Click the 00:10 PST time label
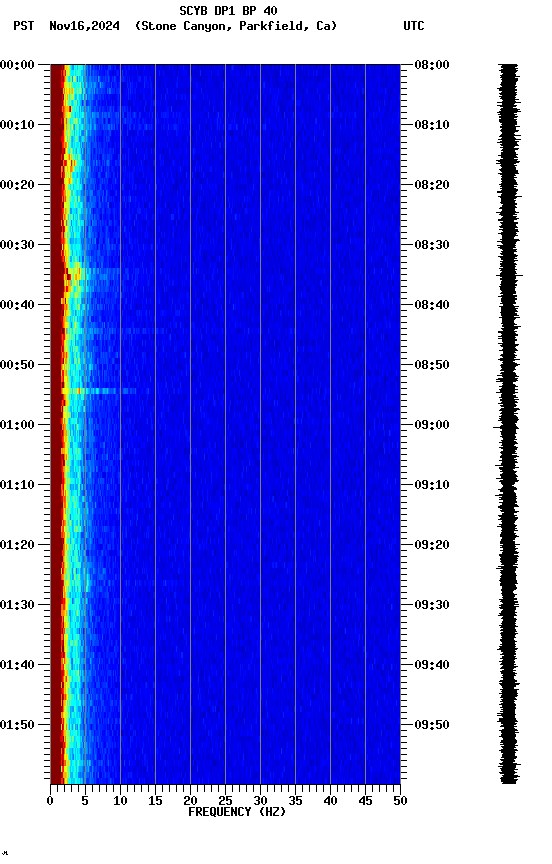The width and height of the screenshot is (552, 864). (17, 125)
